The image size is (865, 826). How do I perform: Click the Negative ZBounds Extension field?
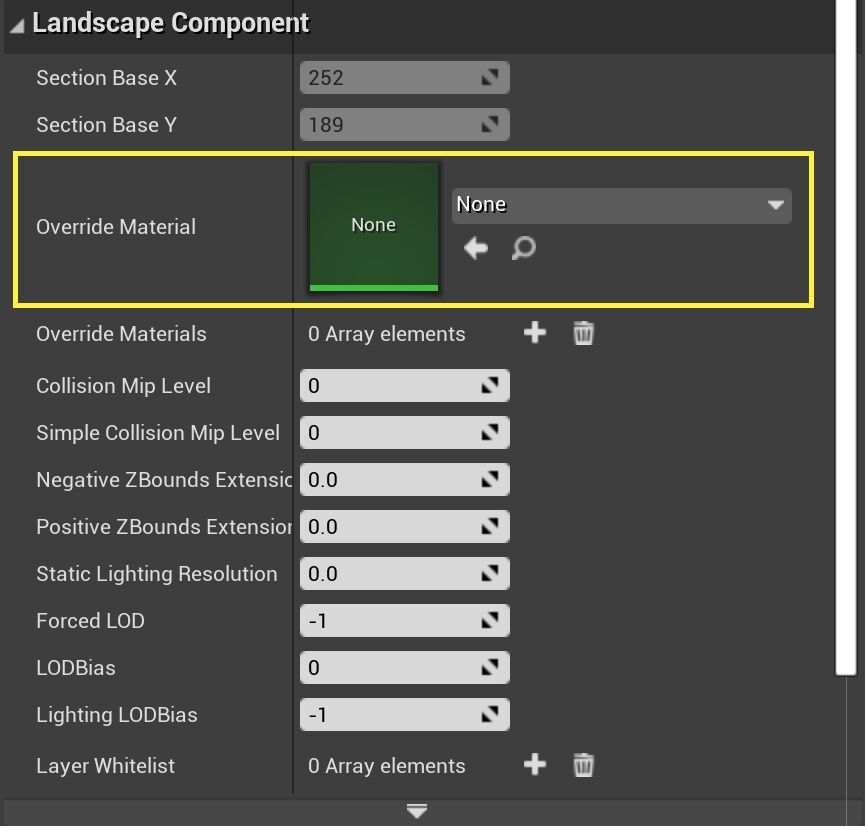click(390, 480)
